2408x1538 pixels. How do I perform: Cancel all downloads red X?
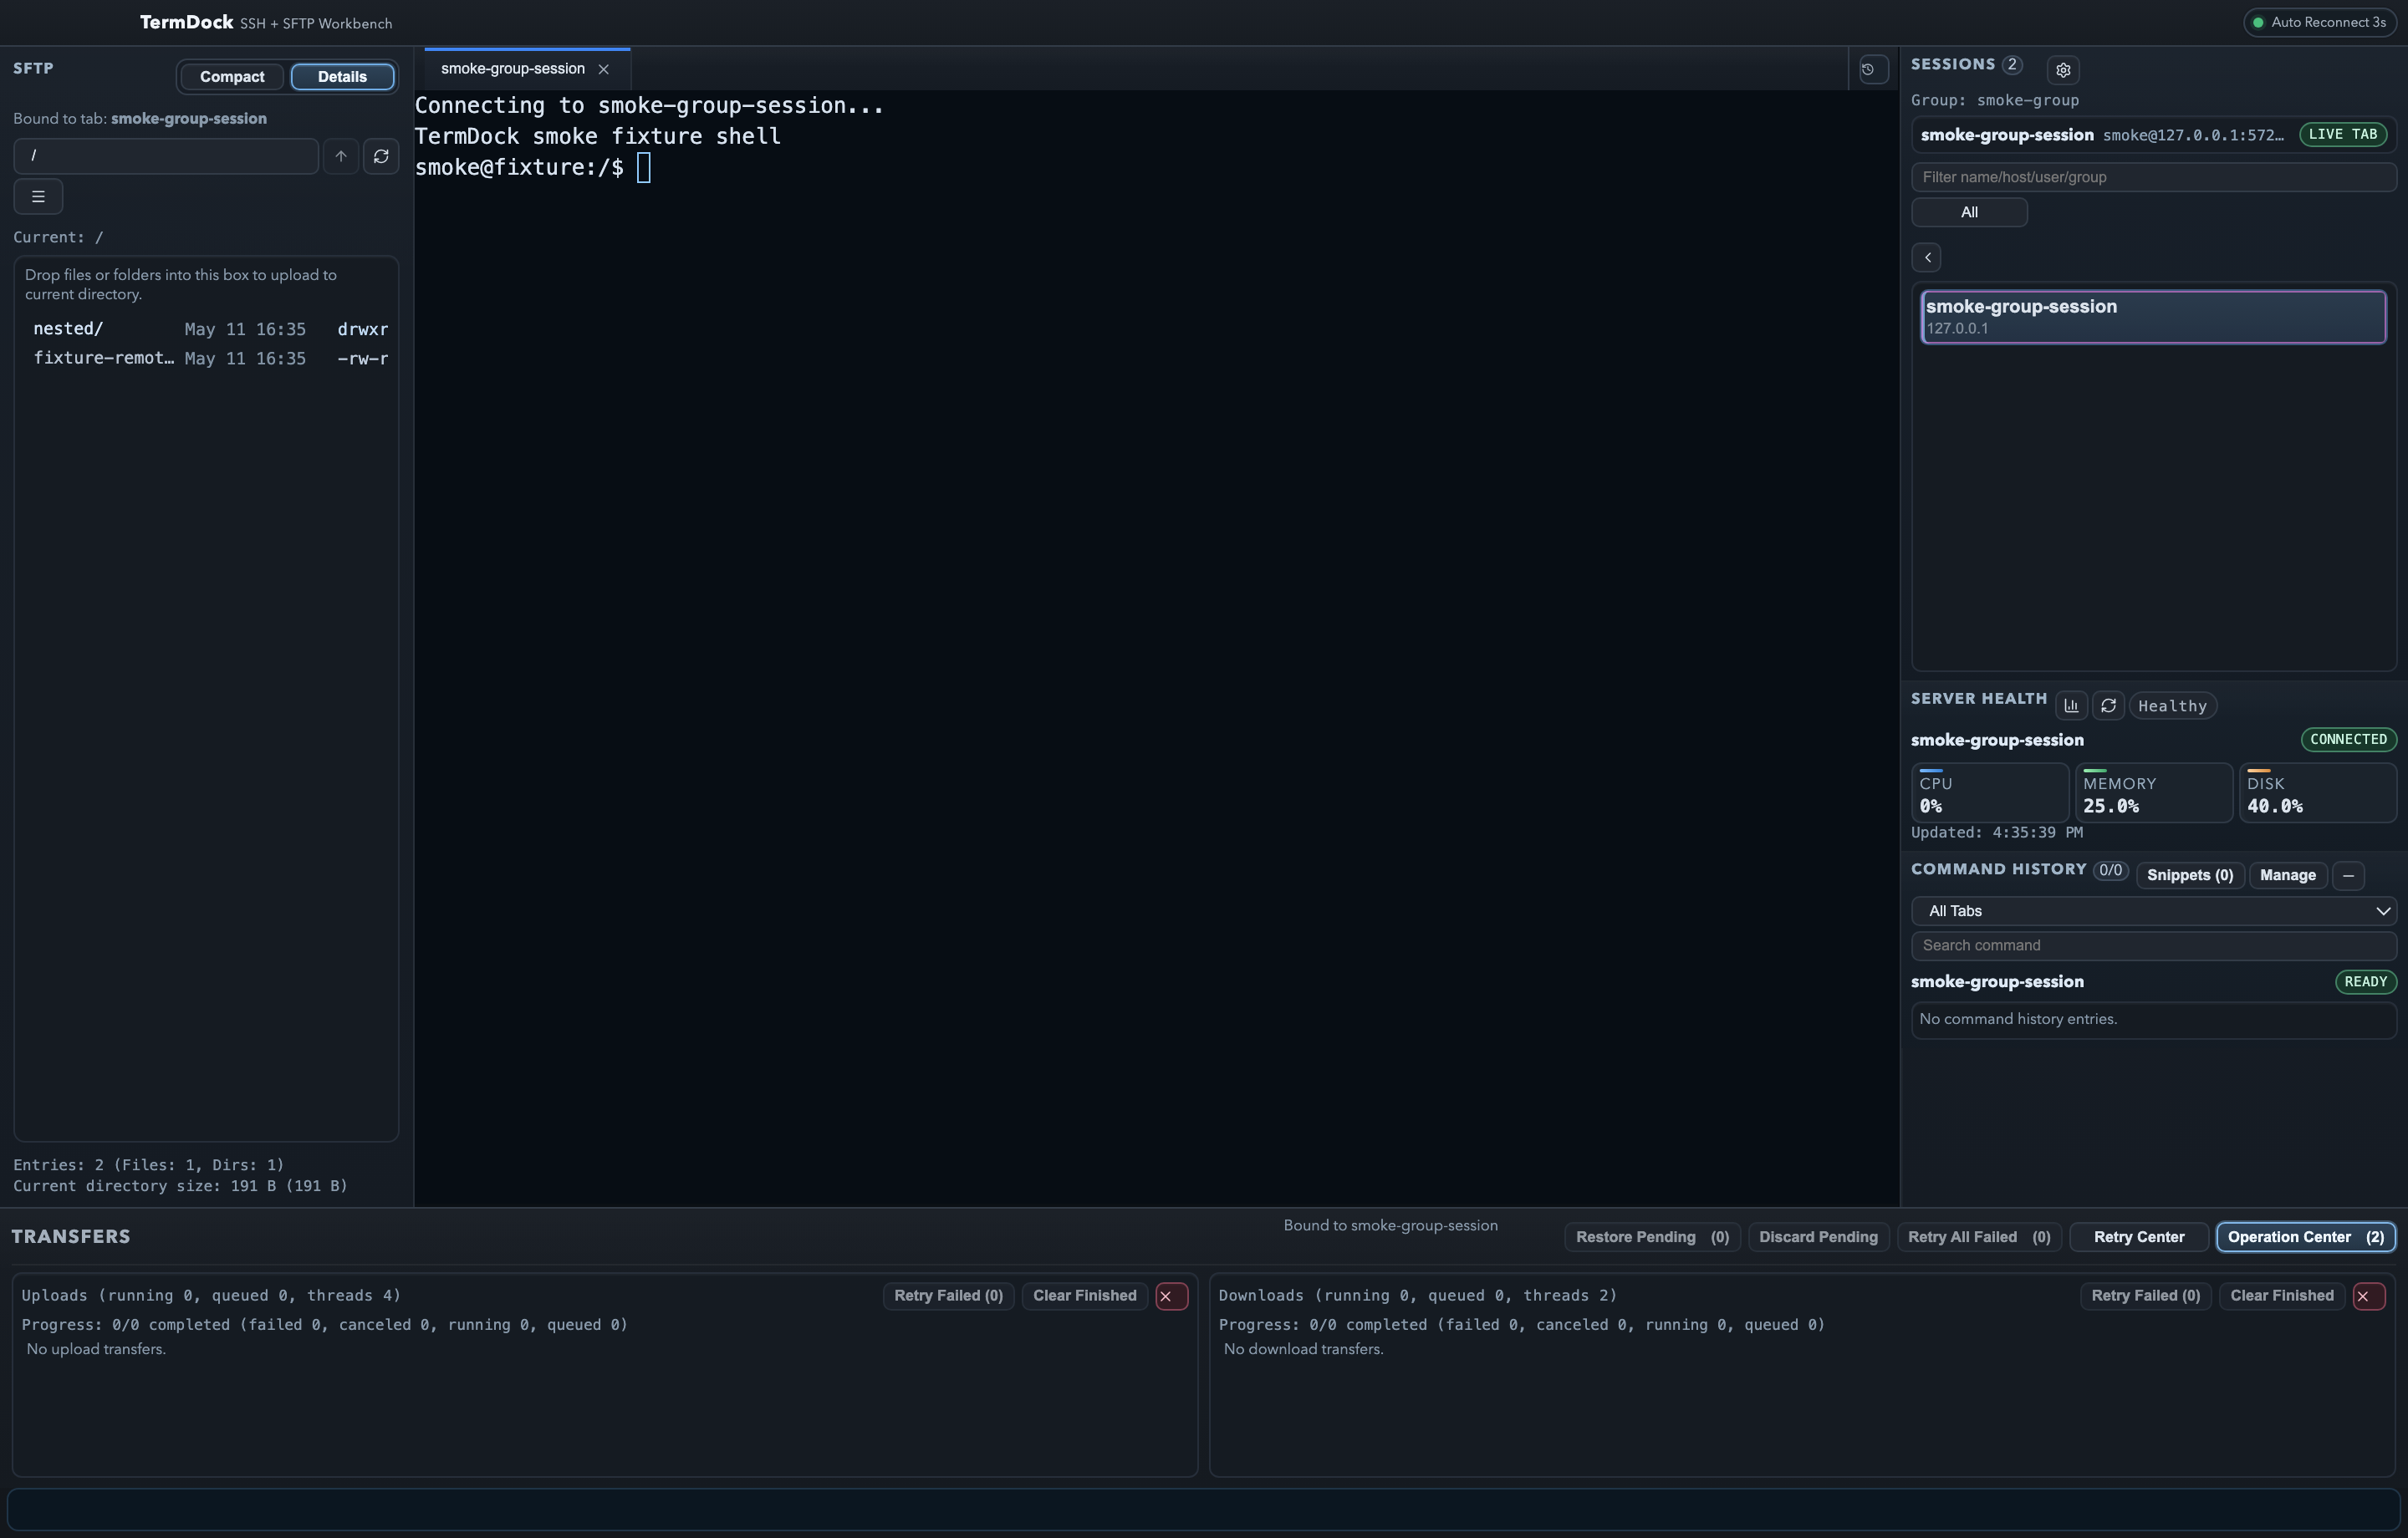coord(2369,1296)
